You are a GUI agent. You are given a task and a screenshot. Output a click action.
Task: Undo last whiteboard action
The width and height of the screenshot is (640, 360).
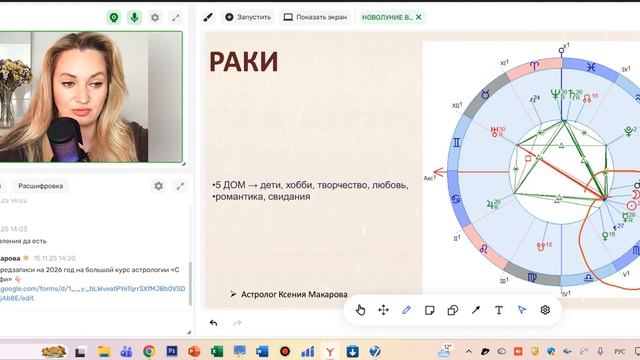pyautogui.click(x=213, y=323)
